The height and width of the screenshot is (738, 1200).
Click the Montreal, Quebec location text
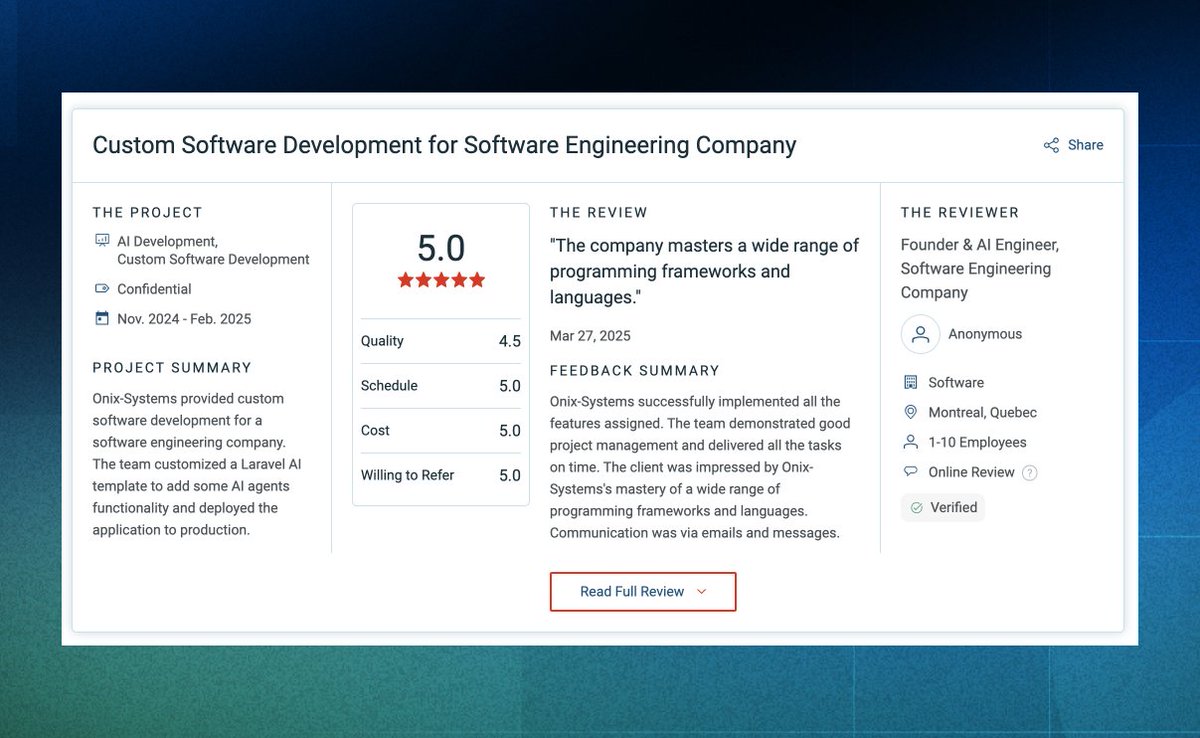point(982,412)
